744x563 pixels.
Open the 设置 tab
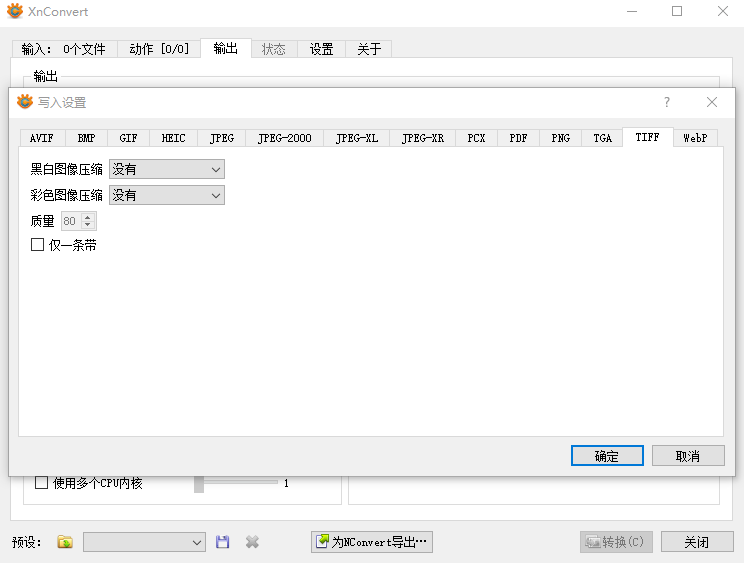pyautogui.click(x=321, y=49)
